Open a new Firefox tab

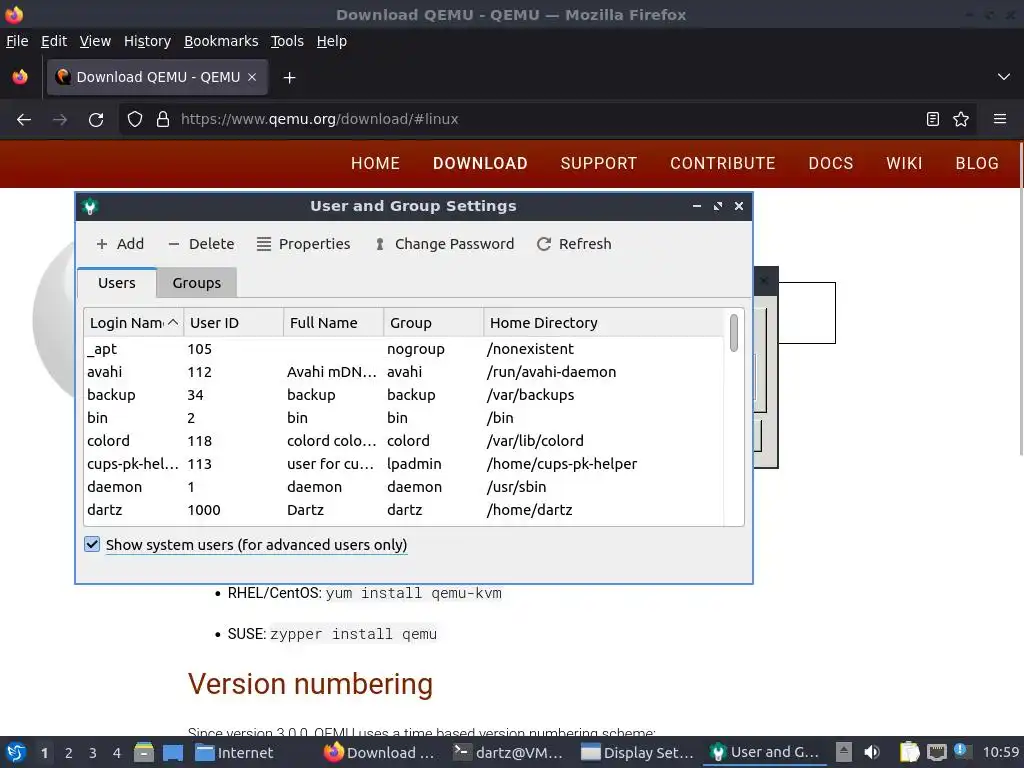289,78
